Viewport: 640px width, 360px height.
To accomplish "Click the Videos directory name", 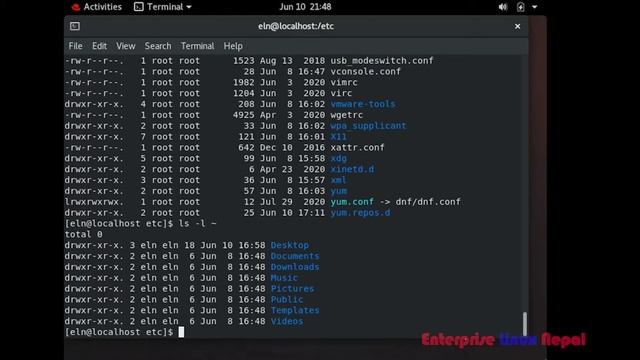I will [287, 321].
